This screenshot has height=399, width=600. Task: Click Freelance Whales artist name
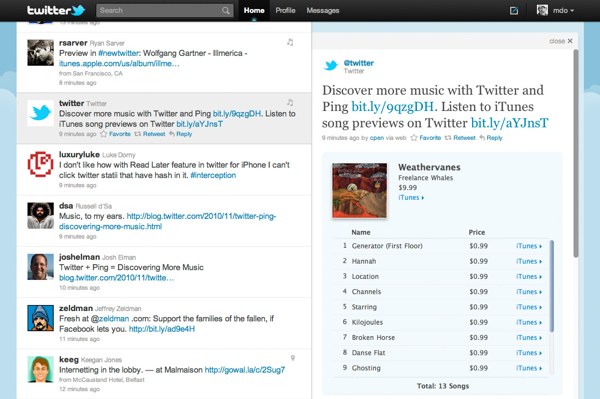(426, 178)
